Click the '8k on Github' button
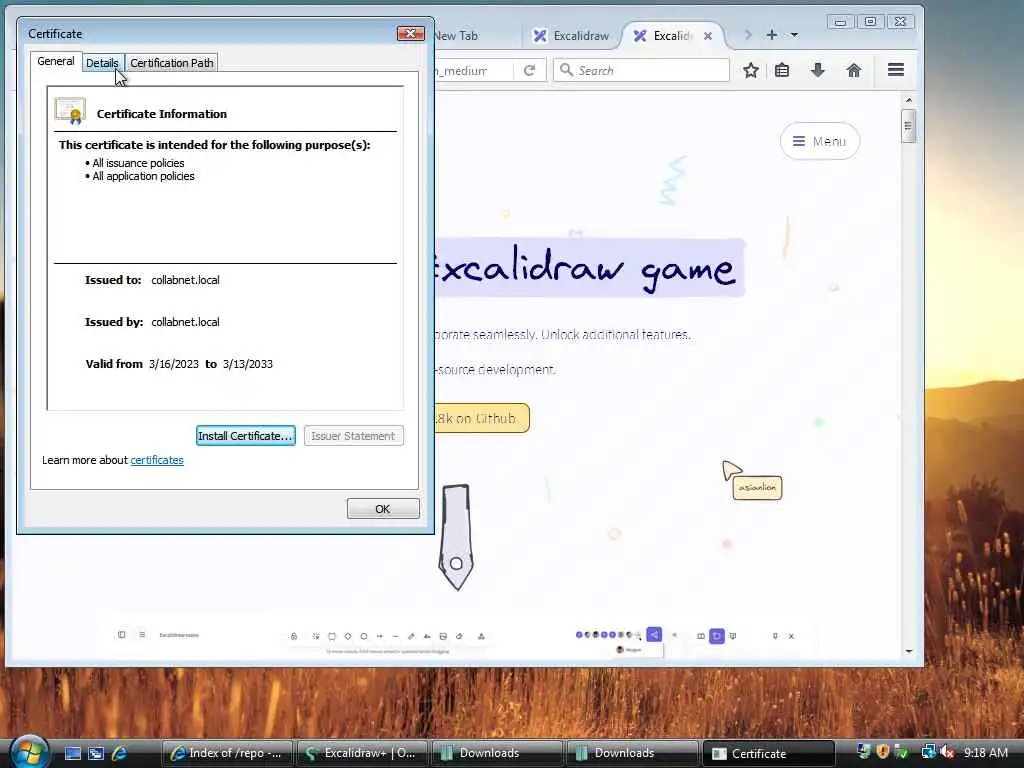The width and height of the screenshot is (1024, 768). click(x=481, y=418)
